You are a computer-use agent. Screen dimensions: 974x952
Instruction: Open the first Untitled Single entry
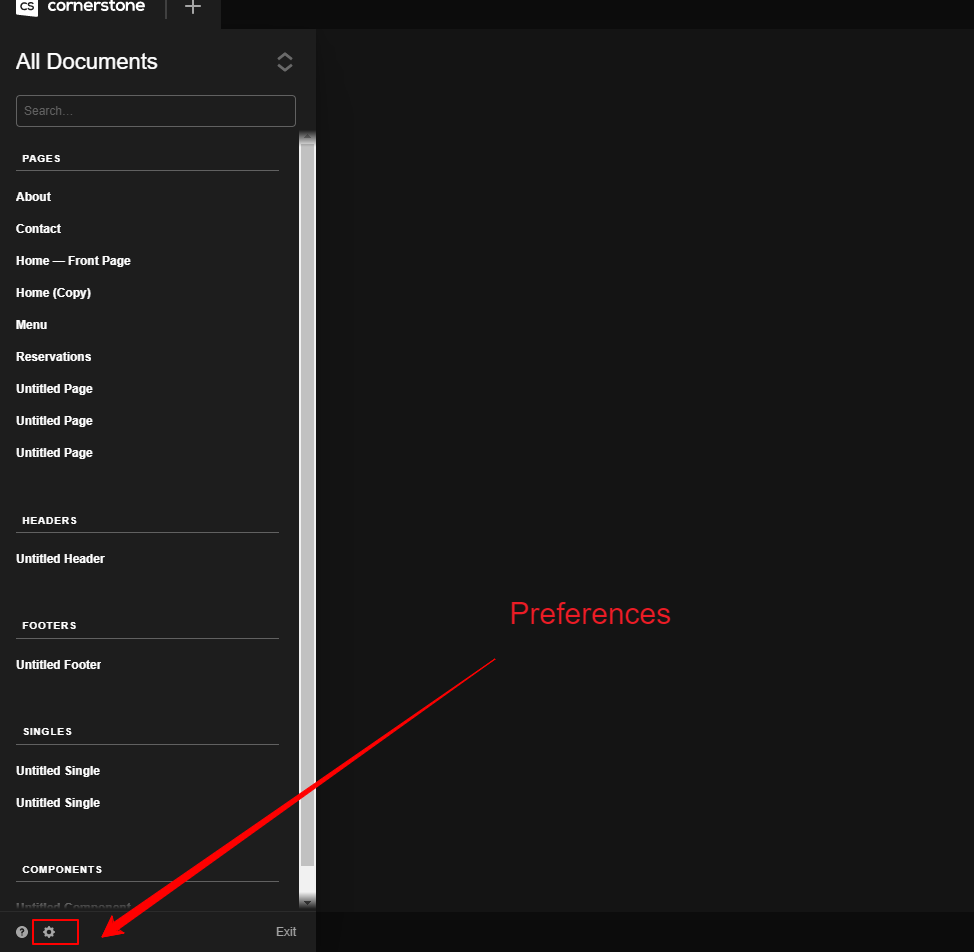[58, 771]
